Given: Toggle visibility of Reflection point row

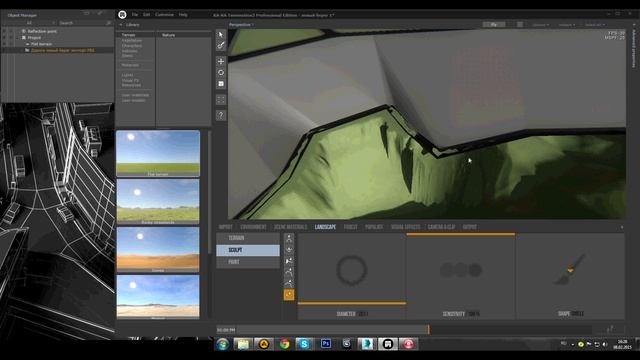Looking at the screenshot, I should [x=4, y=31].
